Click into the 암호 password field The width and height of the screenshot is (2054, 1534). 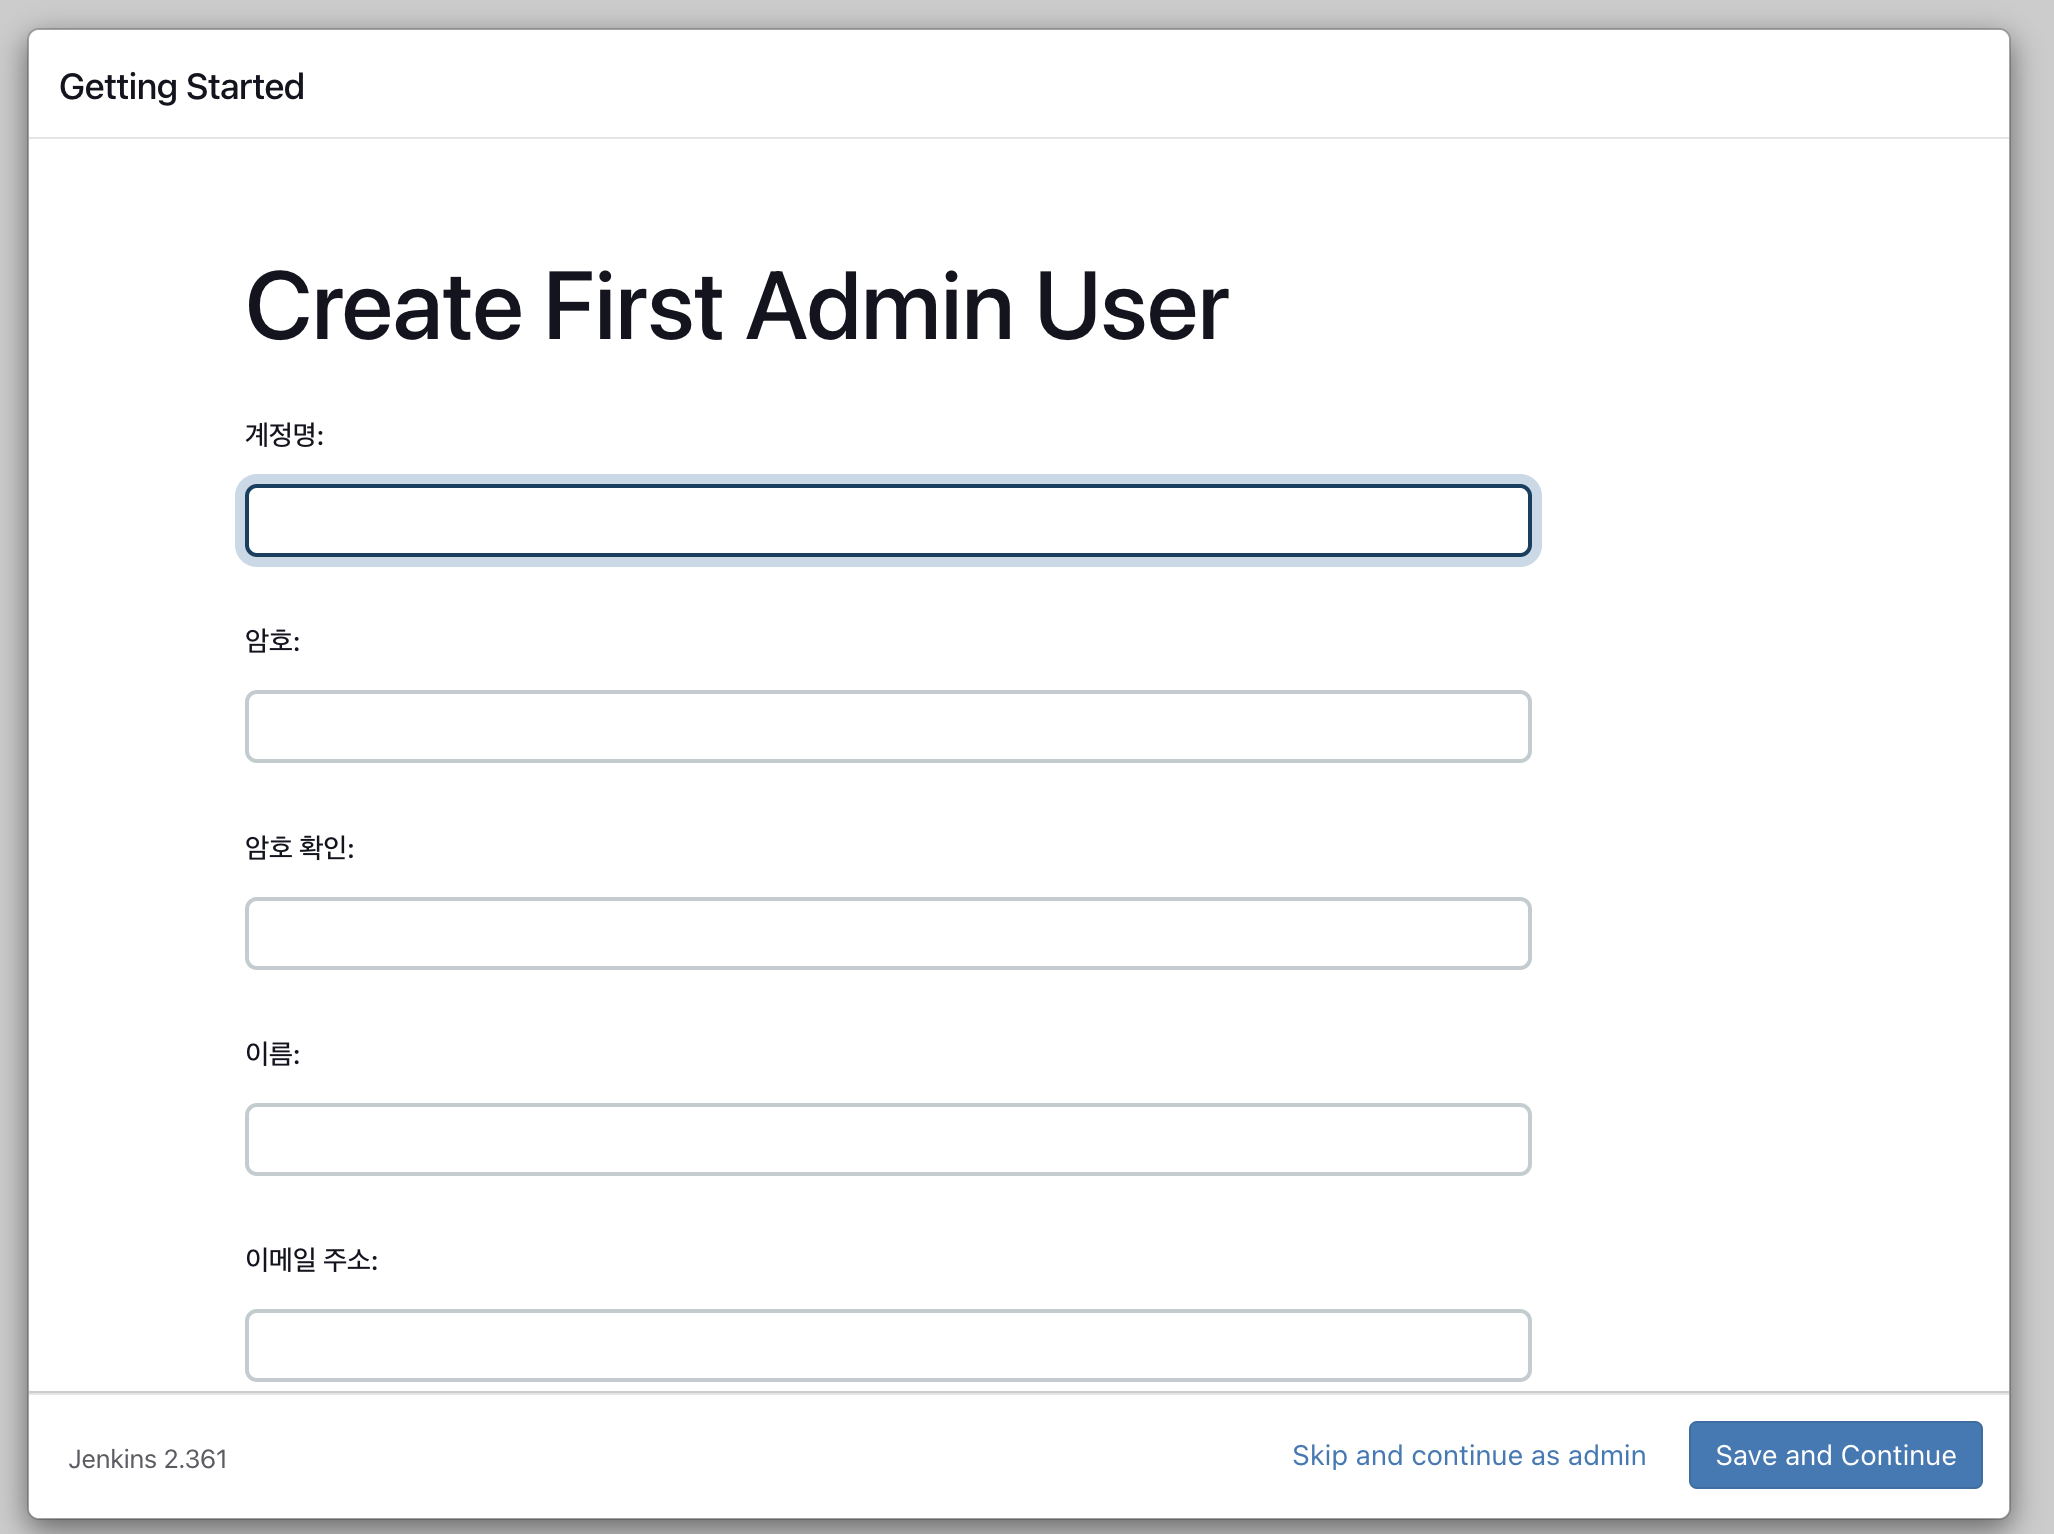(x=887, y=726)
